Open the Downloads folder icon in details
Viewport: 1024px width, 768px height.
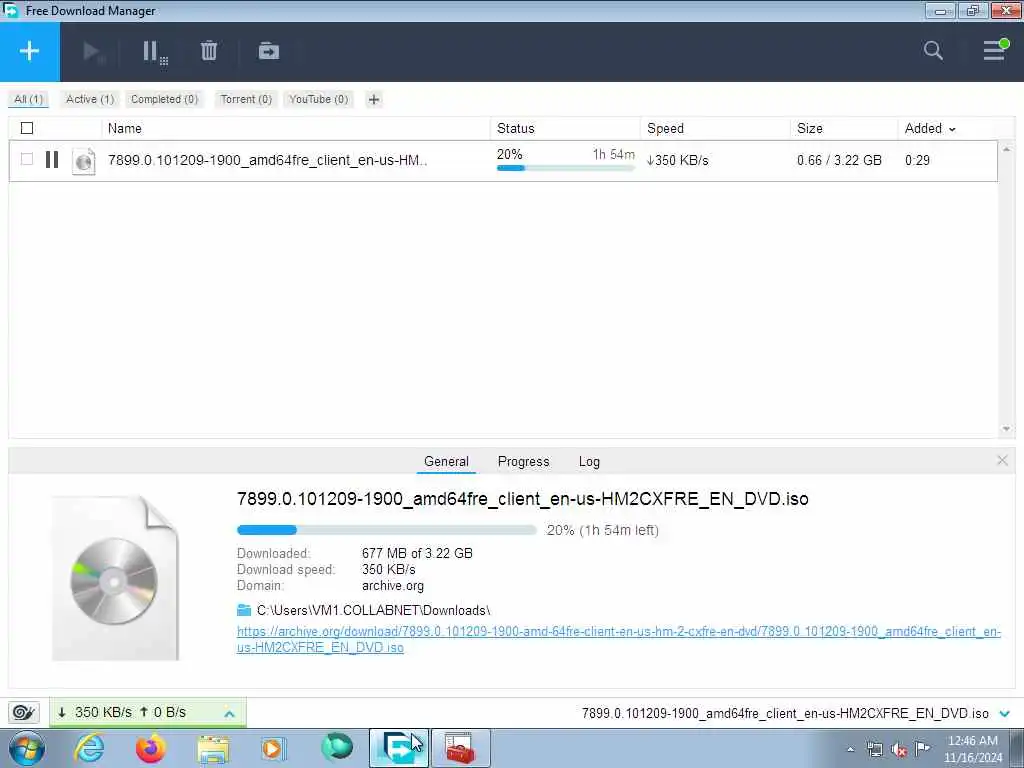click(244, 610)
